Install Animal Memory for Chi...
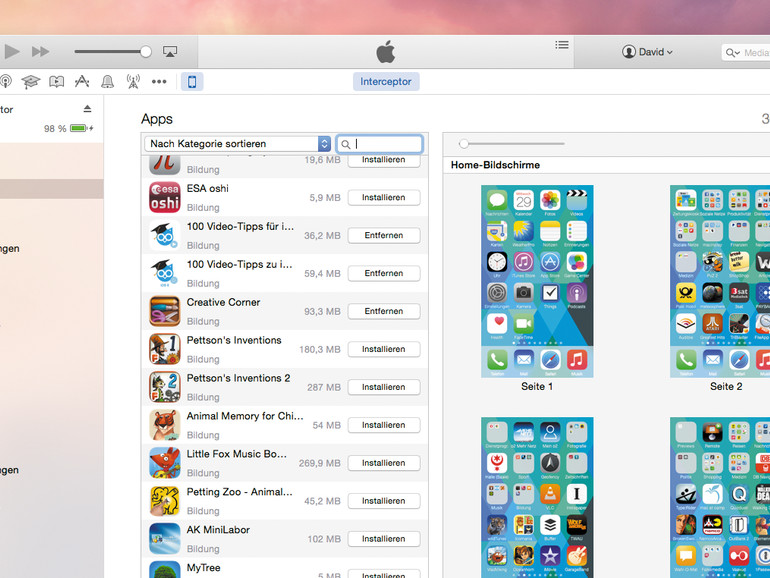 click(384, 425)
